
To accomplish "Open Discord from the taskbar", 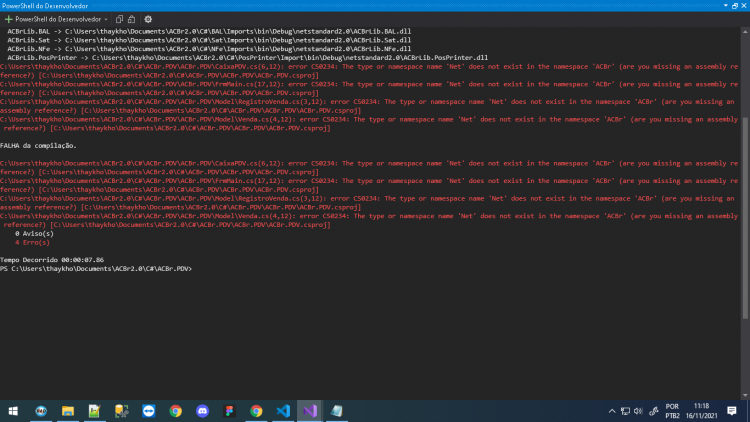I will pyautogui.click(x=202, y=411).
